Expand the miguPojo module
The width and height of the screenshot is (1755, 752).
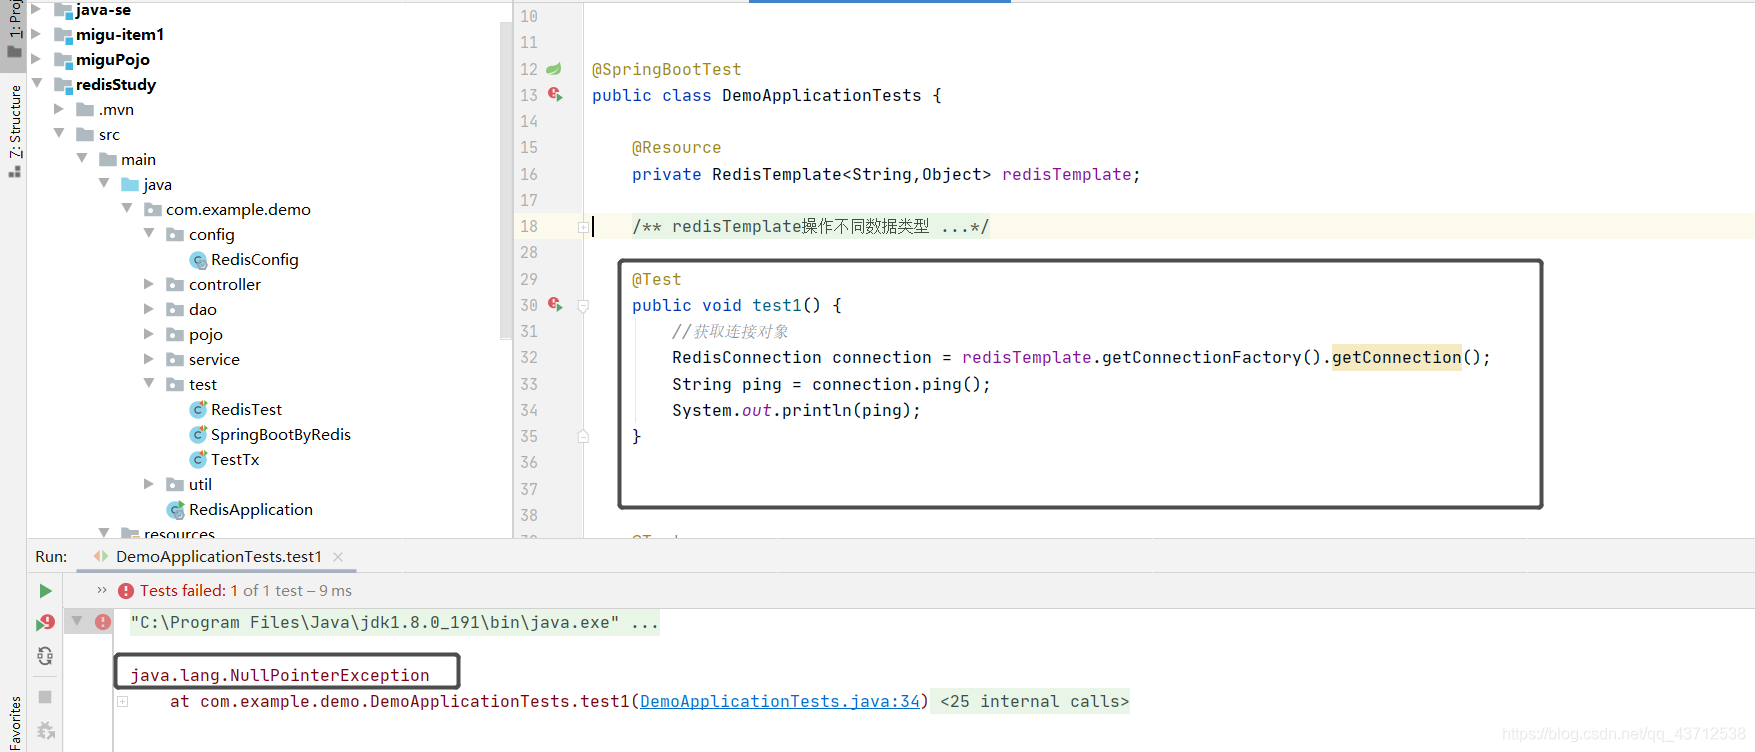[37, 59]
